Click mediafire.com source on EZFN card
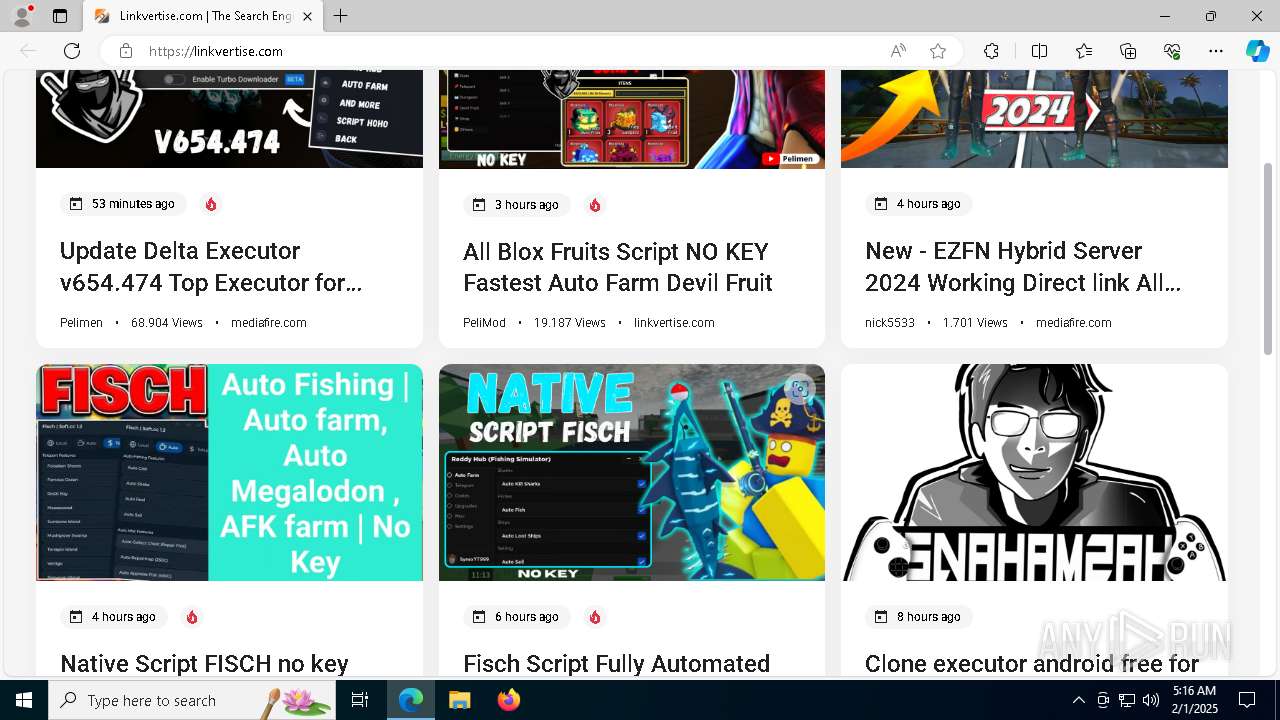Screen dimensions: 1280x720 pos(1074,323)
